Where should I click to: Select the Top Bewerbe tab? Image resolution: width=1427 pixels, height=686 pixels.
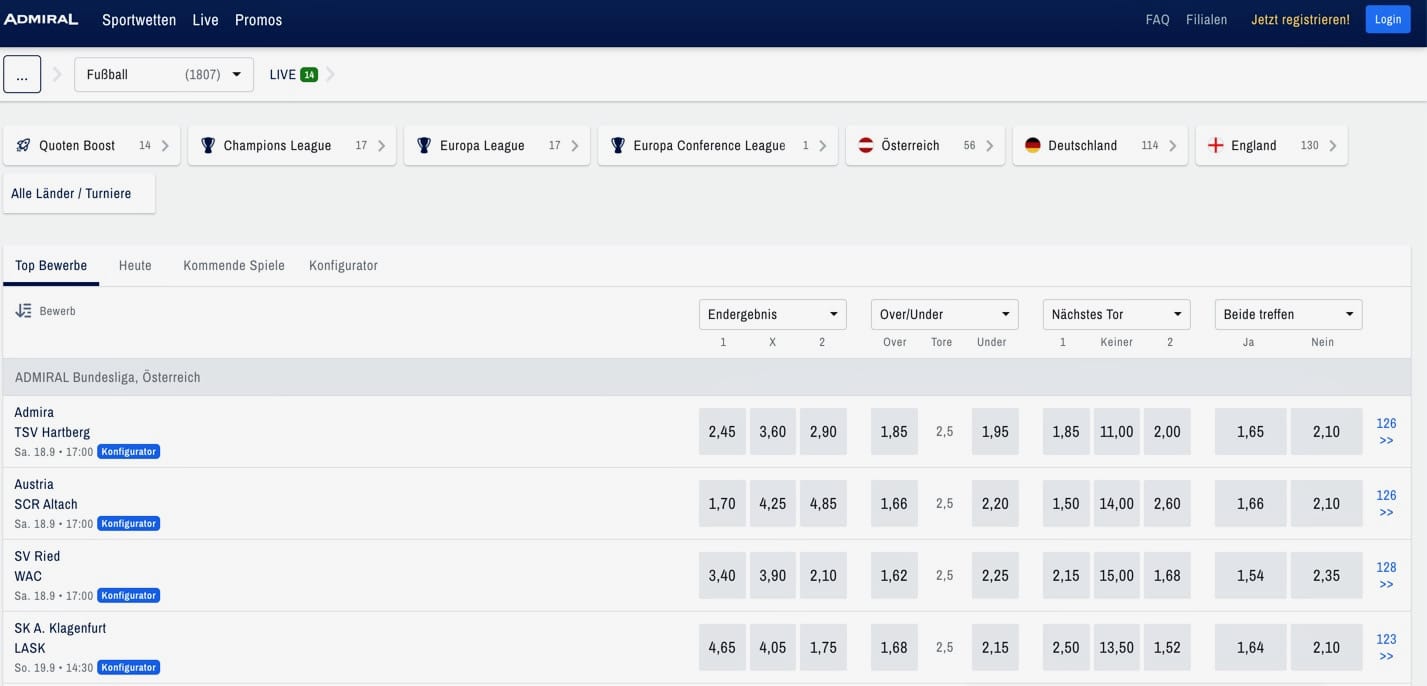(x=51, y=265)
